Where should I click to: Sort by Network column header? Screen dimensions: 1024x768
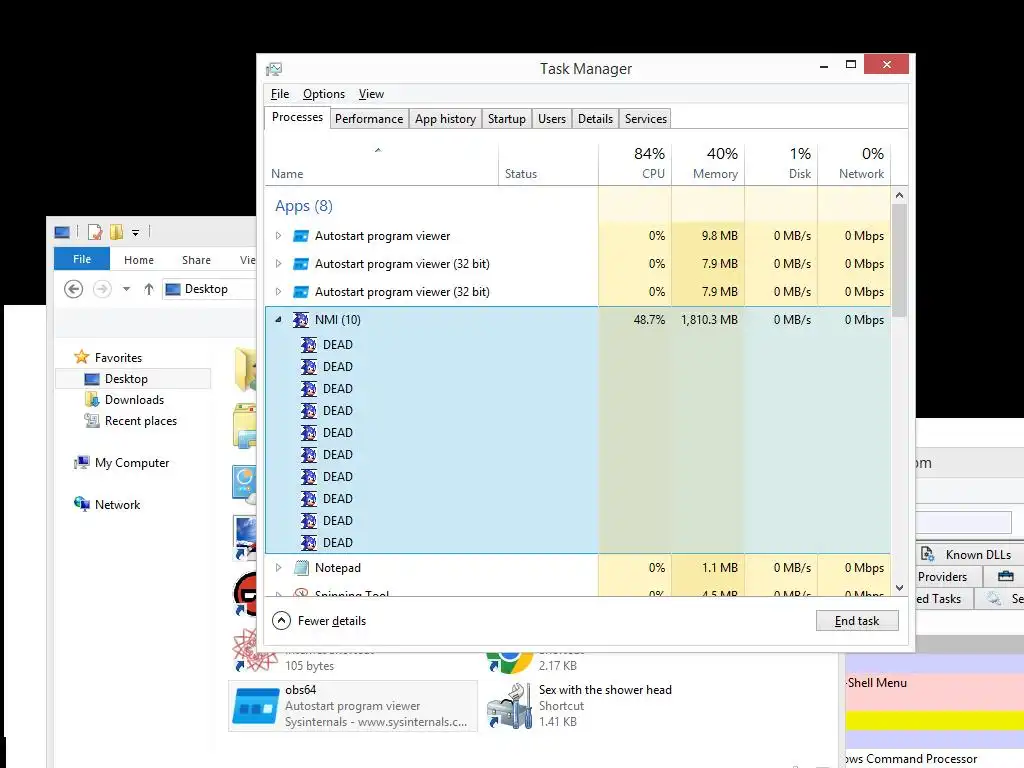point(854,163)
